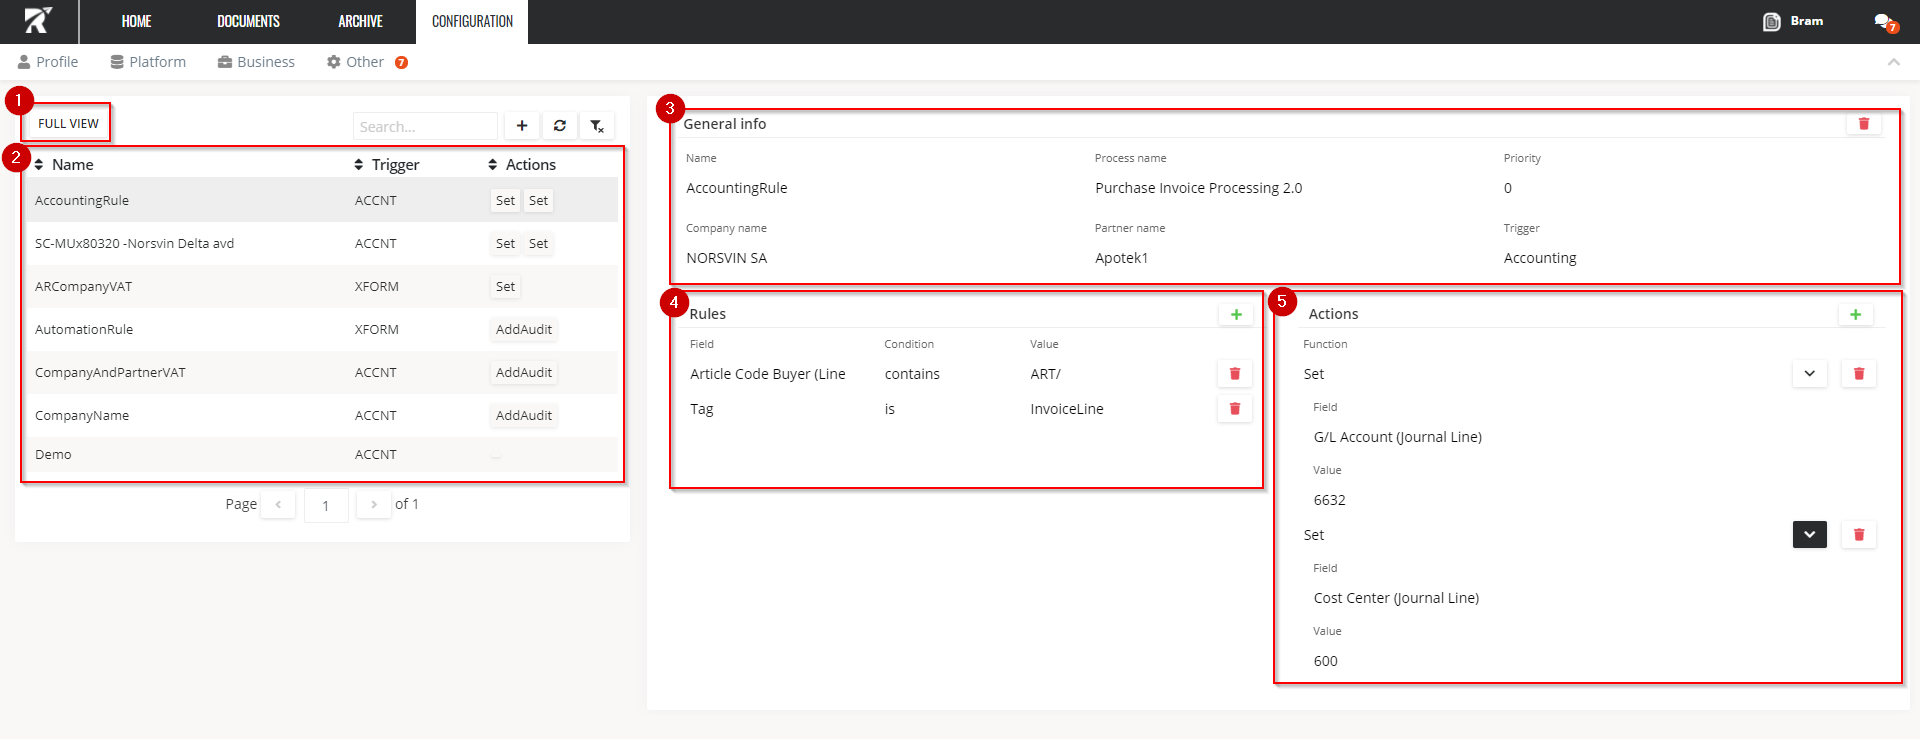The image size is (1920, 739).
Task: Sort the list by Name column
Action: point(65,165)
